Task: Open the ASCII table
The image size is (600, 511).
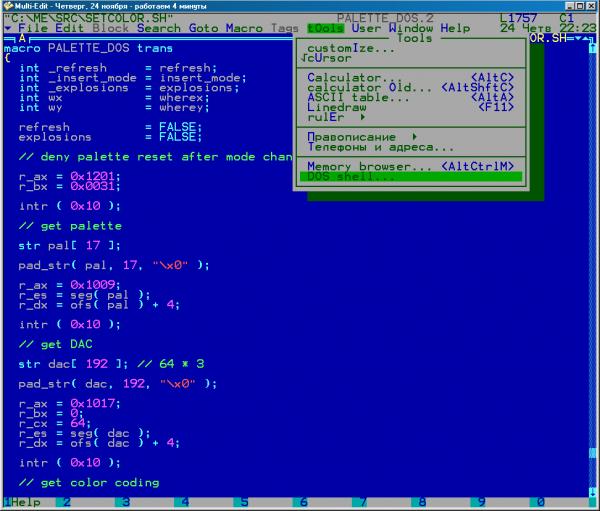Action: tap(352, 98)
